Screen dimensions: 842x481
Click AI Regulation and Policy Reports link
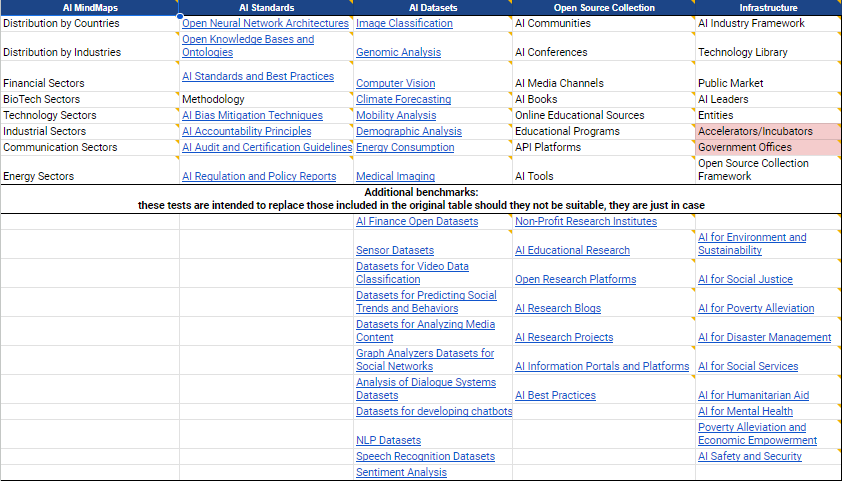pyautogui.click(x=259, y=176)
